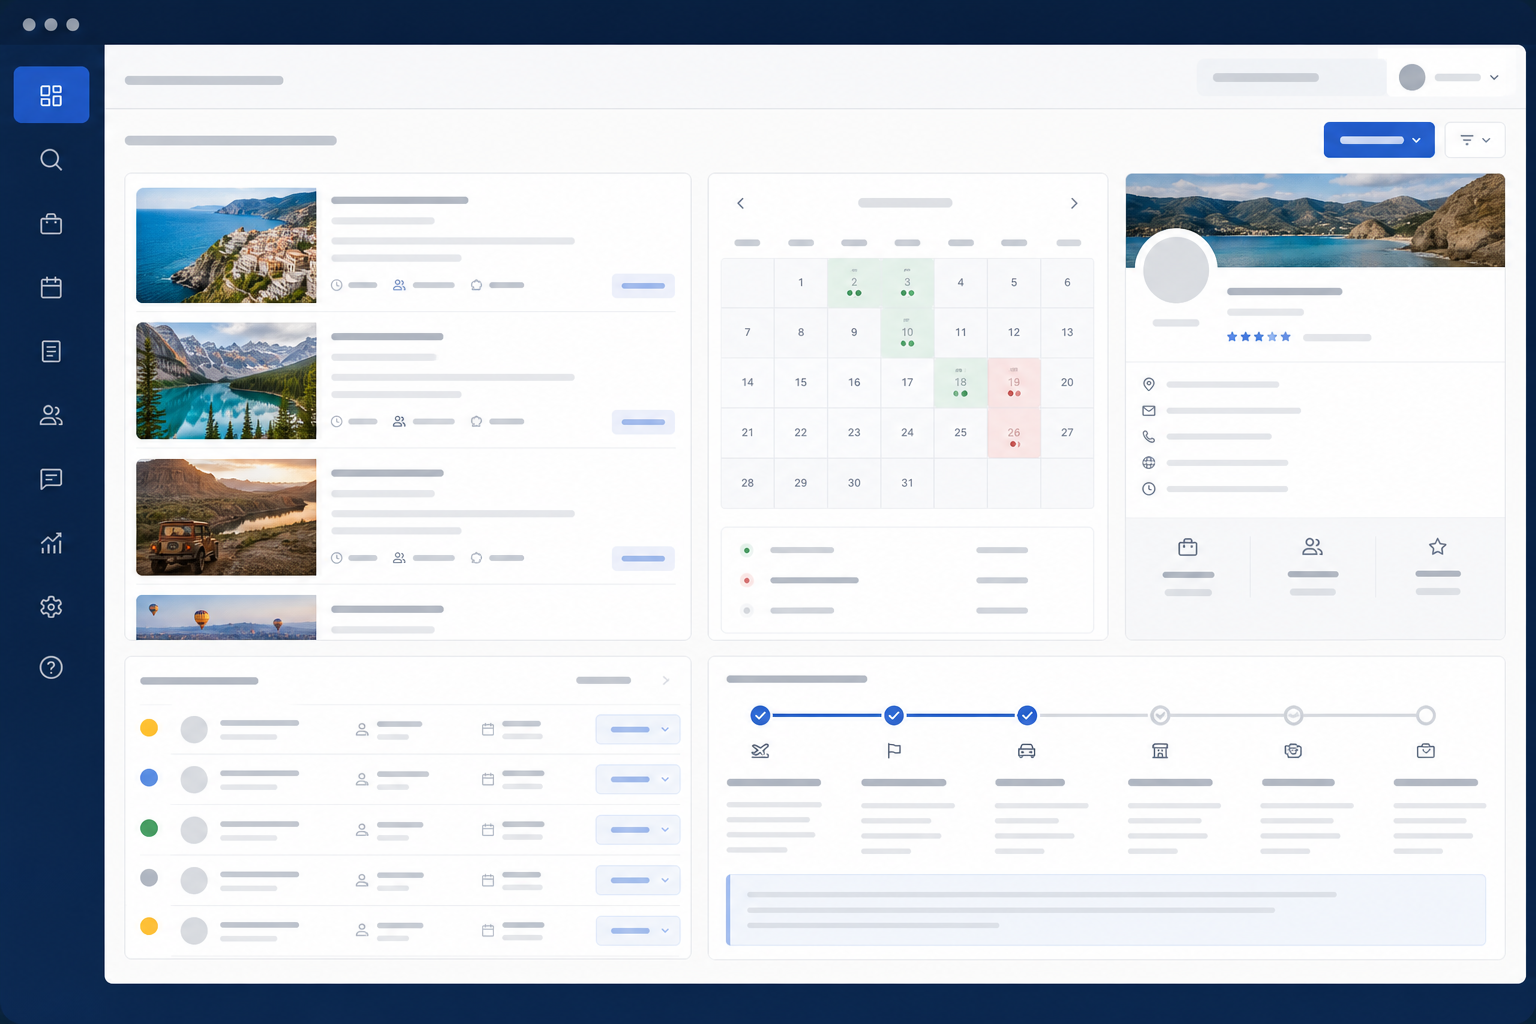The width and height of the screenshot is (1536, 1024).
Task: Open the calendar icon in the sidebar
Action: click(x=51, y=288)
